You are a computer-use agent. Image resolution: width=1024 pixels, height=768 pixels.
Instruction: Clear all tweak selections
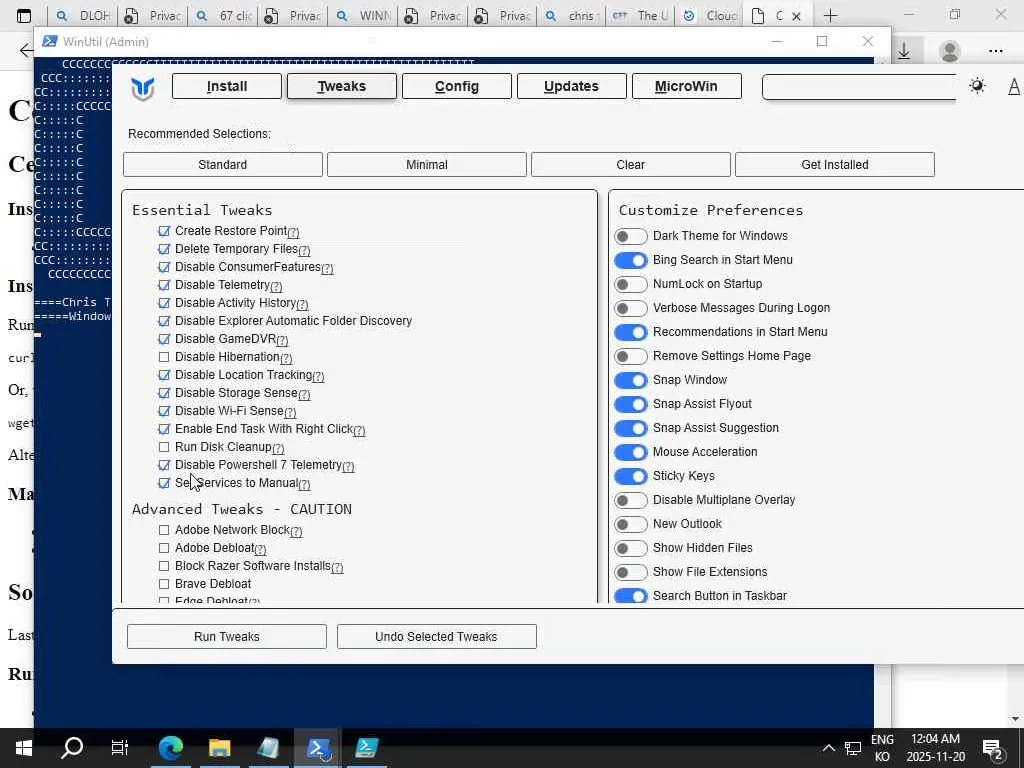point(631,165)
